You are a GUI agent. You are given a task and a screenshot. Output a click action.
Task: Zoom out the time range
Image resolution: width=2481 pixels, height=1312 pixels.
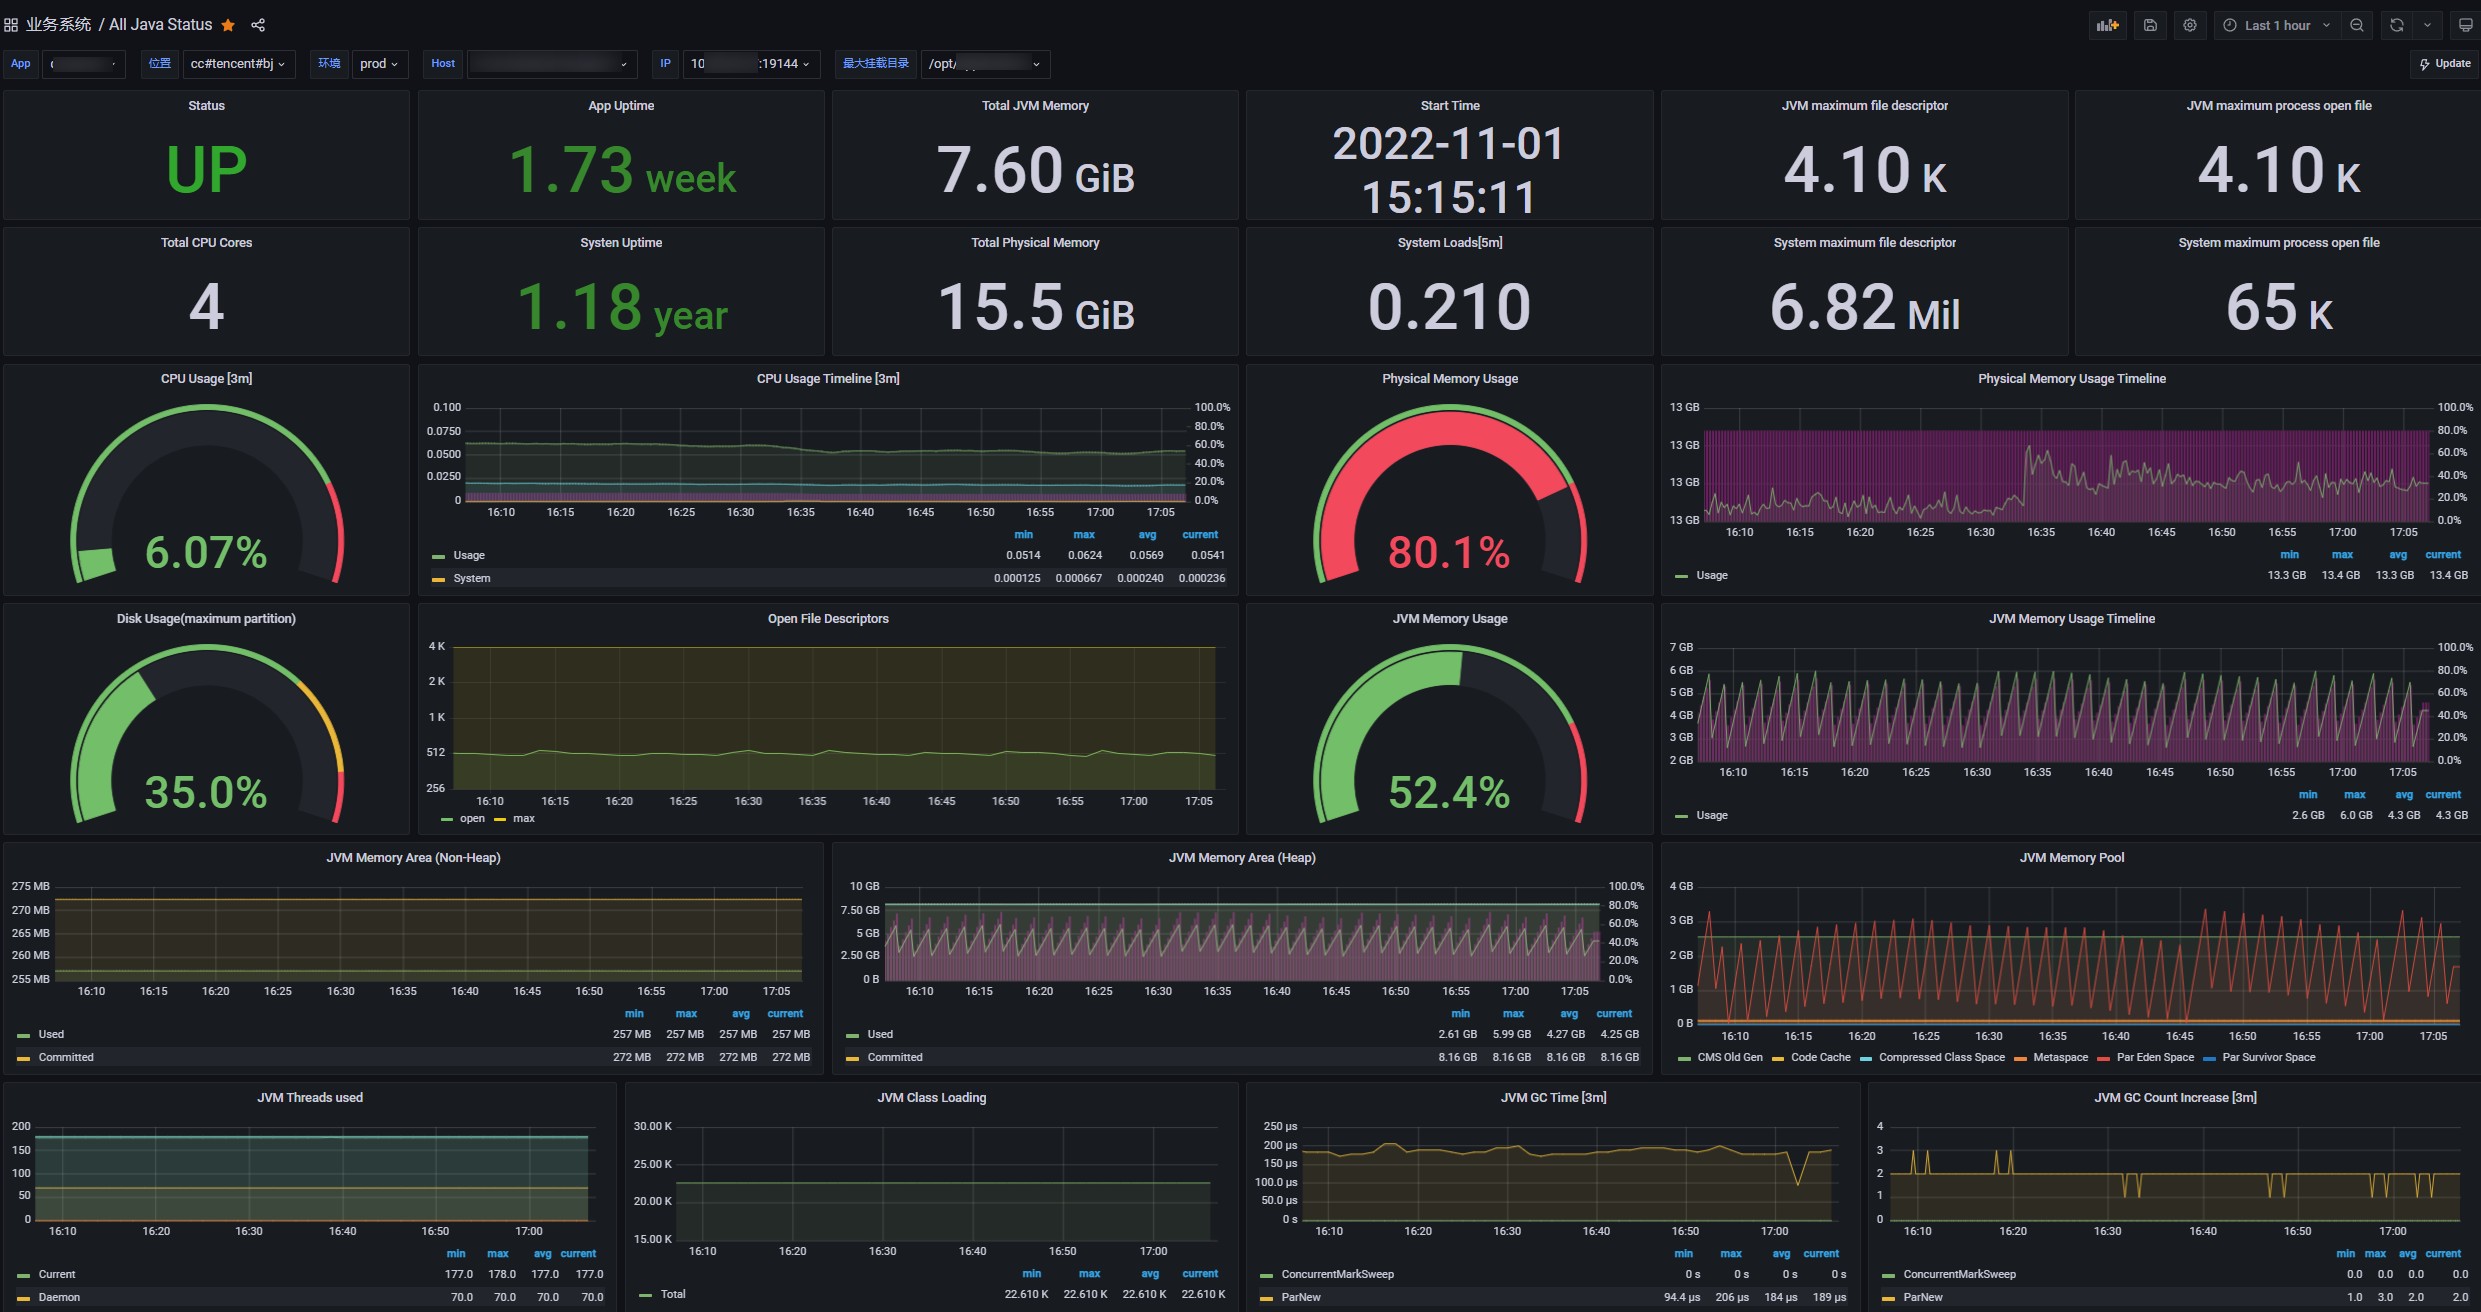2357,26
